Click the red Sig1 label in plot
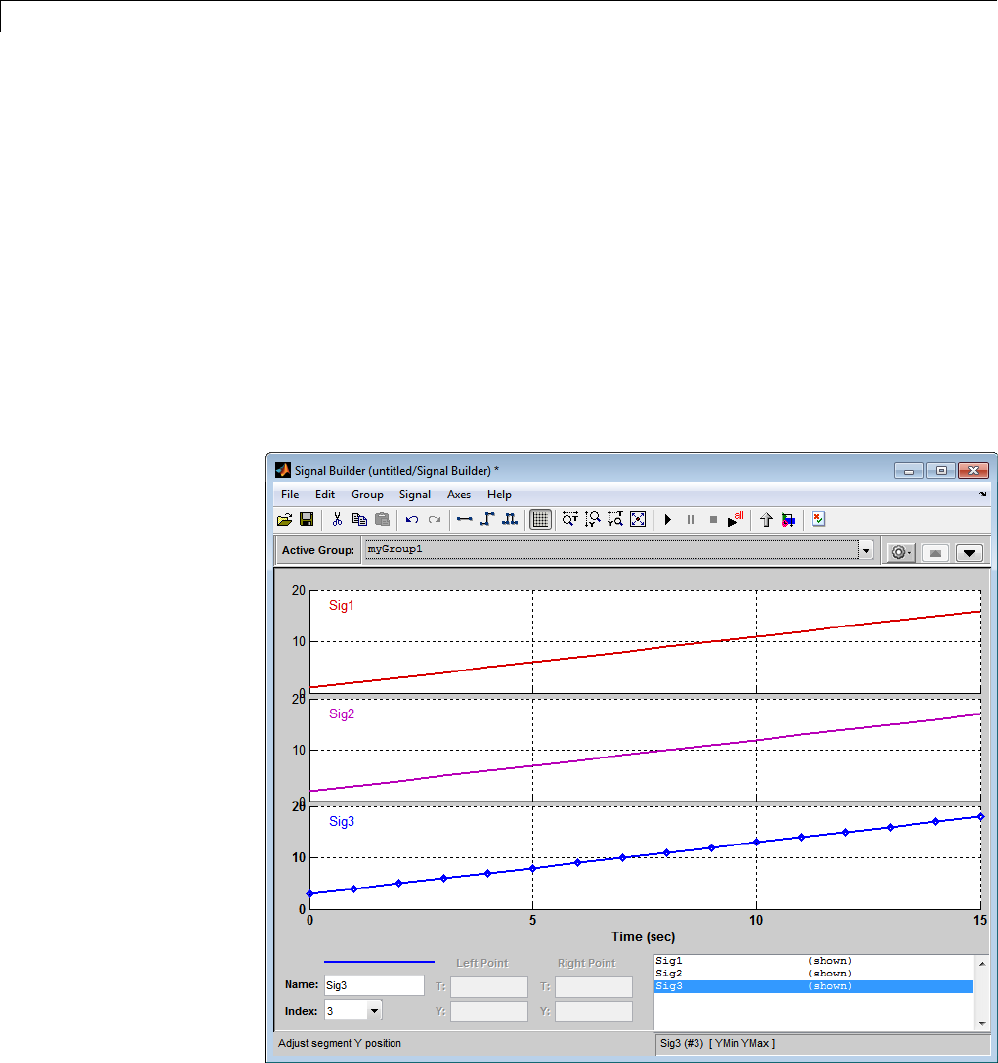 click(341, 605)
